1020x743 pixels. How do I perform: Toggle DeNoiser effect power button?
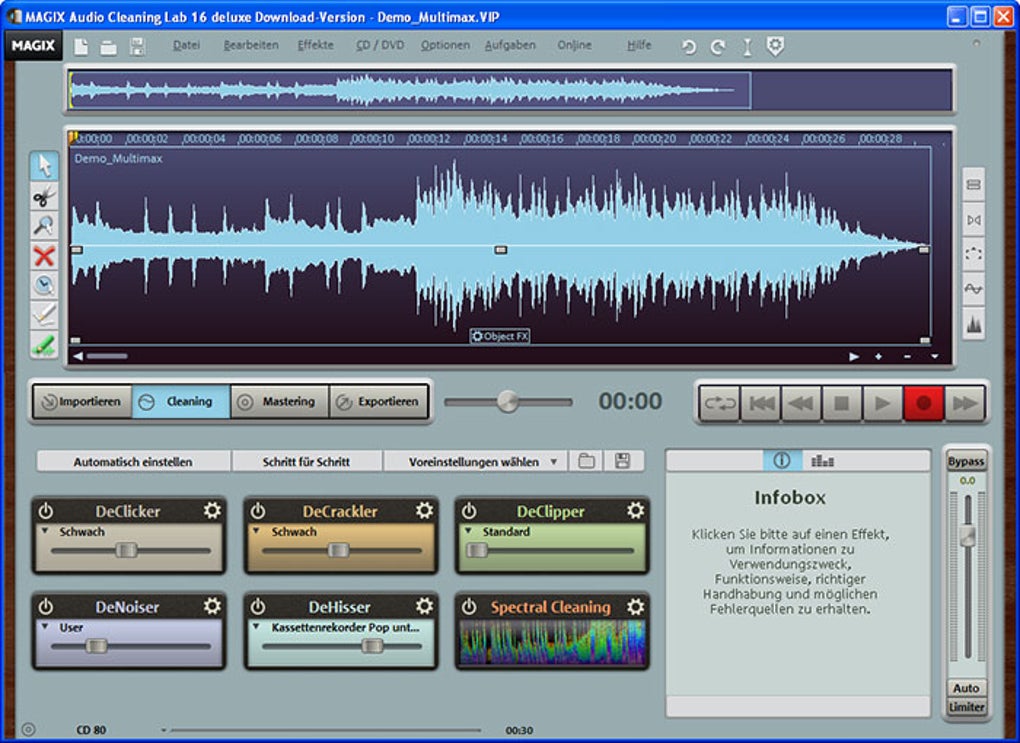coord(46,607)
